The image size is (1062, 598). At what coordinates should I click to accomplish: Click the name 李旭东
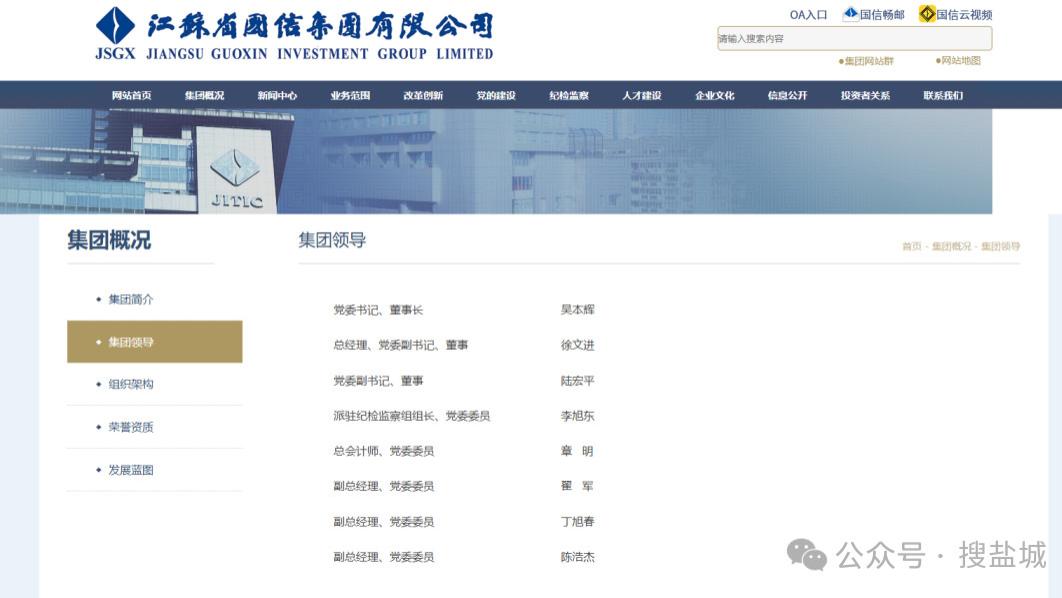pos(578,416)
